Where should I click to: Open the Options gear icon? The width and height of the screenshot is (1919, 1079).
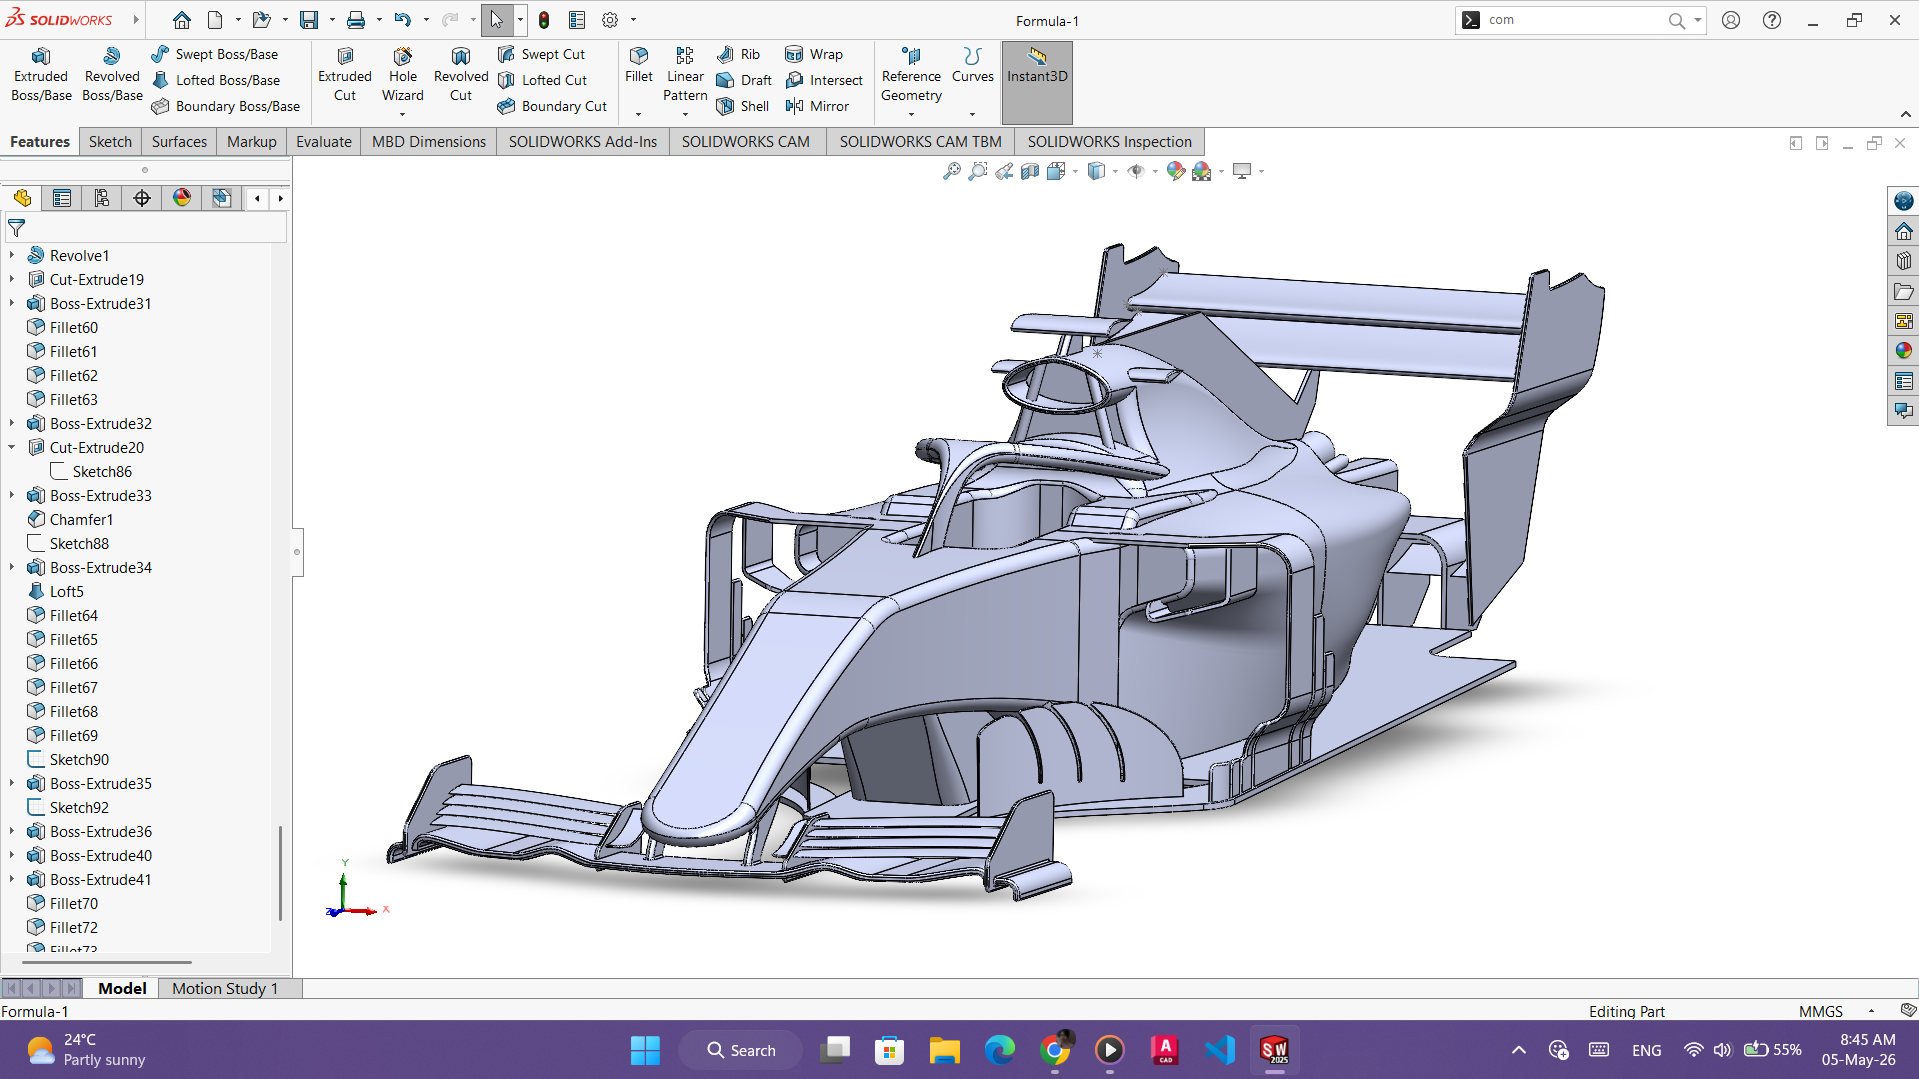coord(610,20)
